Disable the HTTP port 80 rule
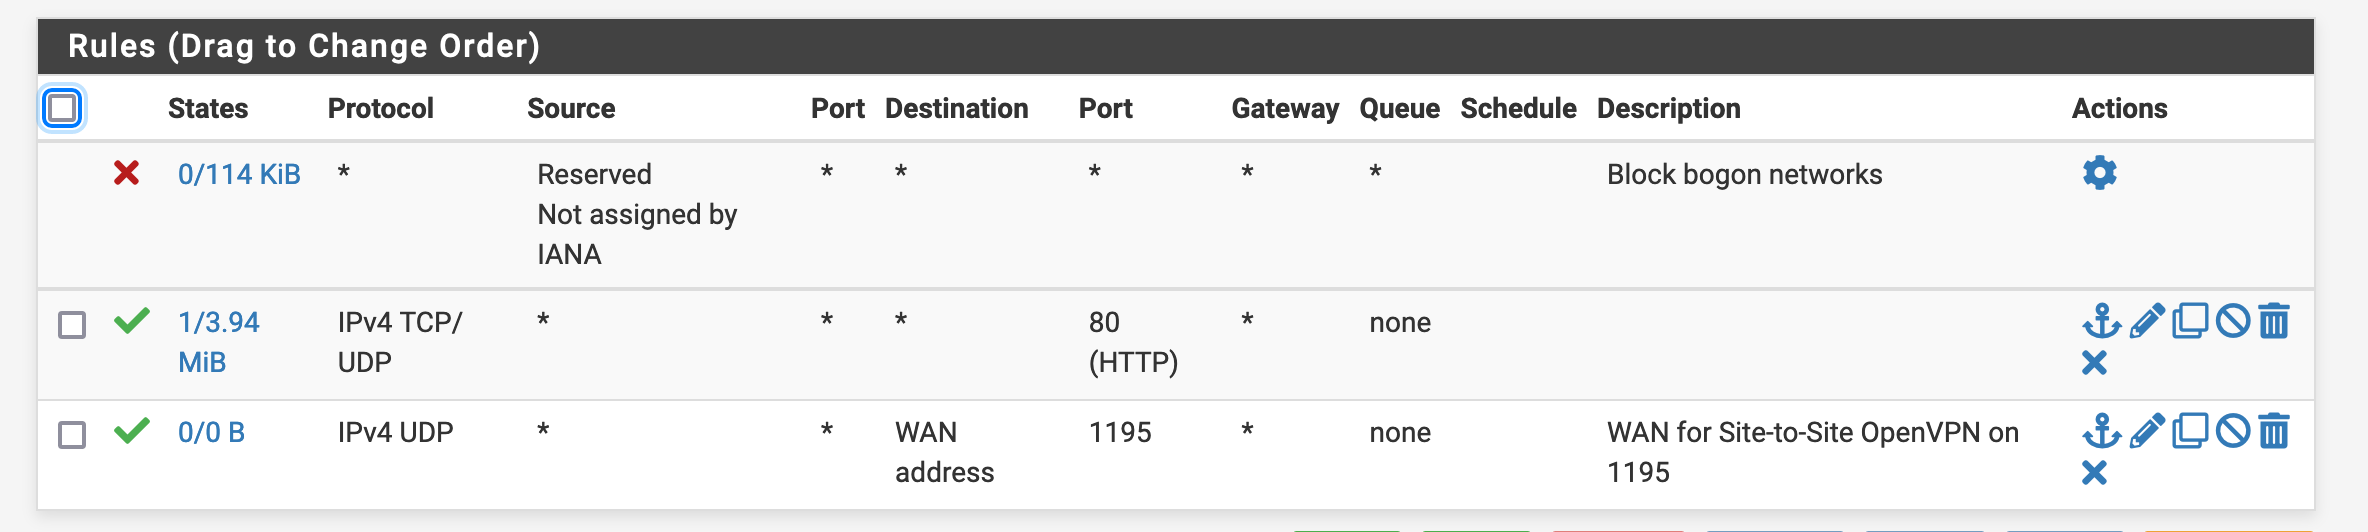Viewport: 2368px width, 532px height. tap(2232, 321)
